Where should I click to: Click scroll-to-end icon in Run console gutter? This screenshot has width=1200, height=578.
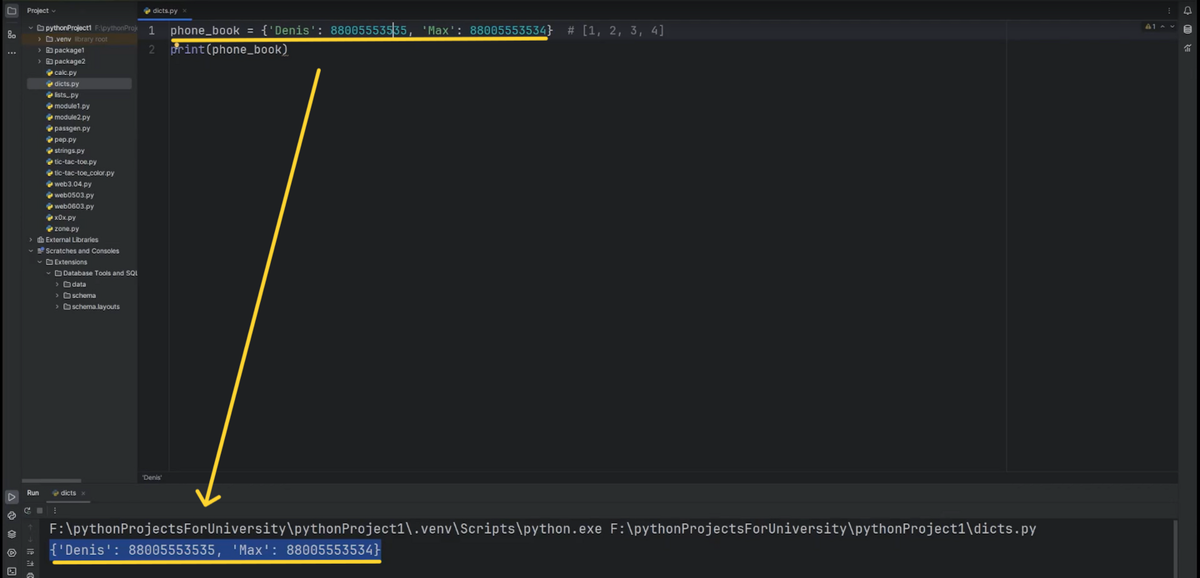pos(30,563)
